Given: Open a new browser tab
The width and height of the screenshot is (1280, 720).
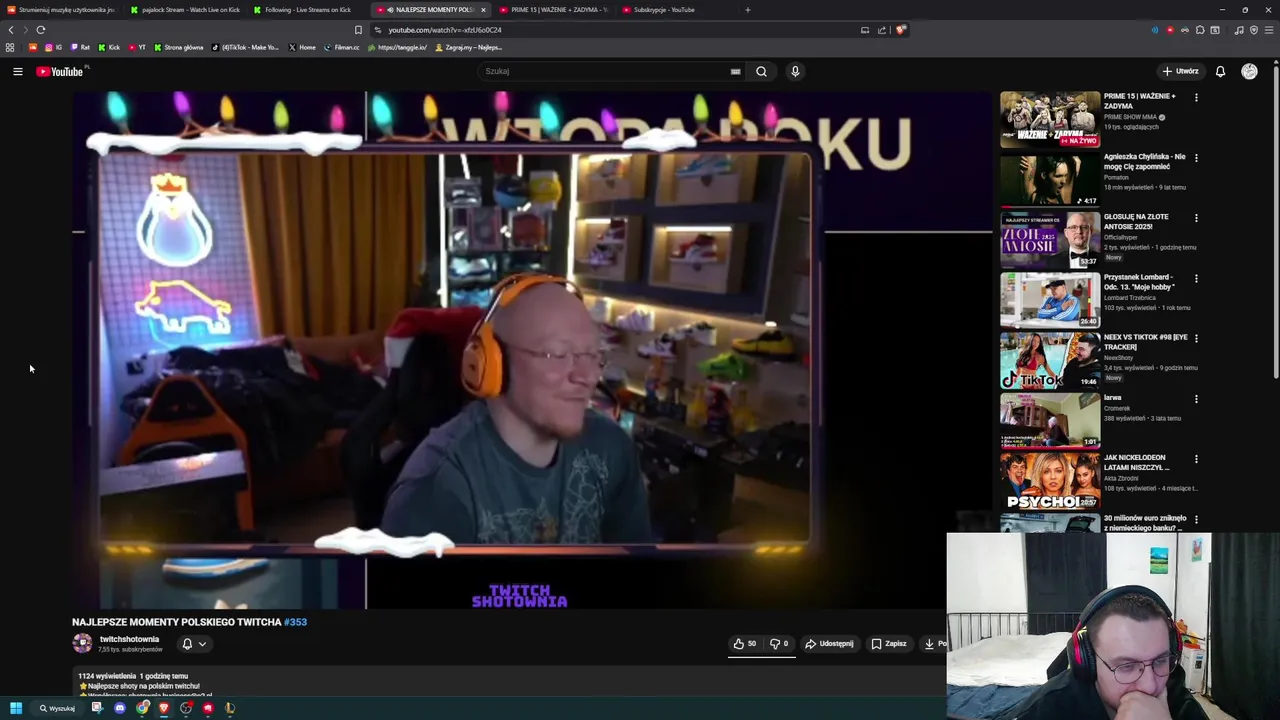Looking at the screenshot, I should (747, 10).
